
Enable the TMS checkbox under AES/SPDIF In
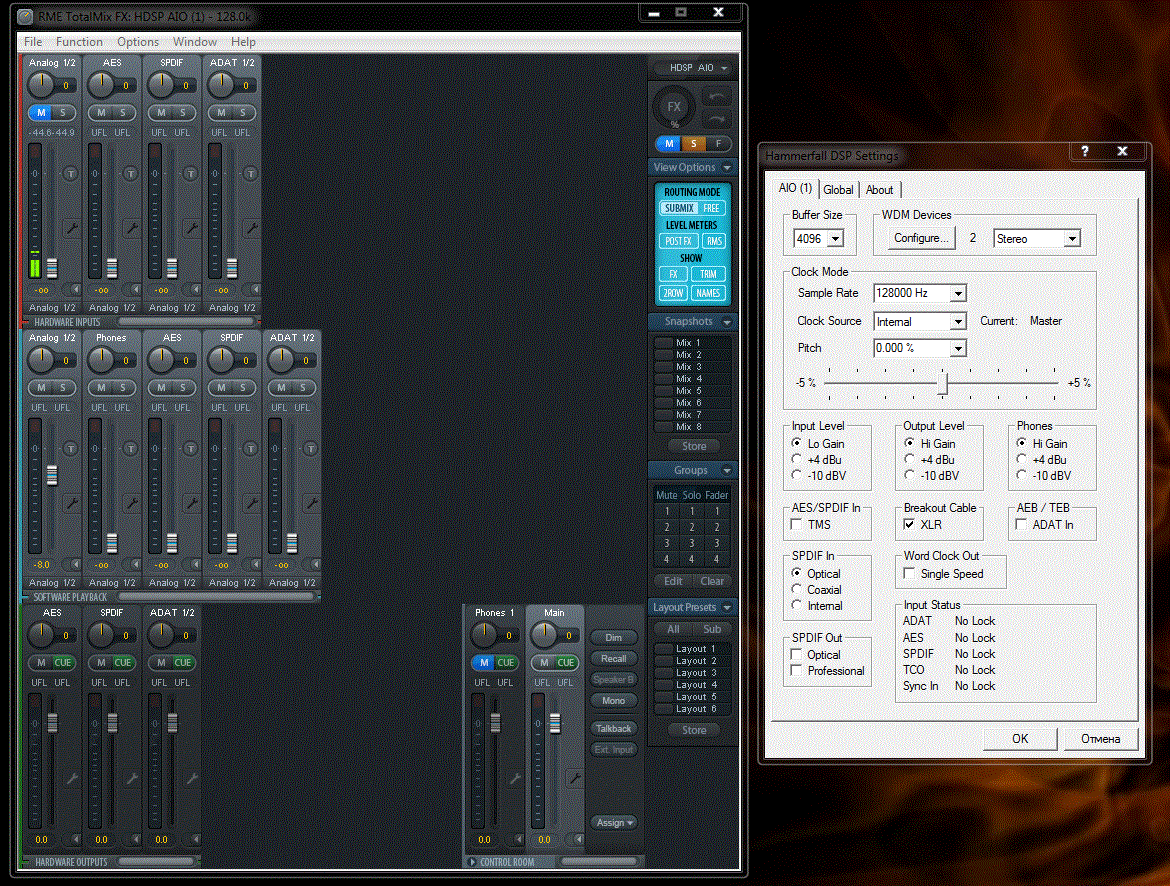[x=797, y=525]
